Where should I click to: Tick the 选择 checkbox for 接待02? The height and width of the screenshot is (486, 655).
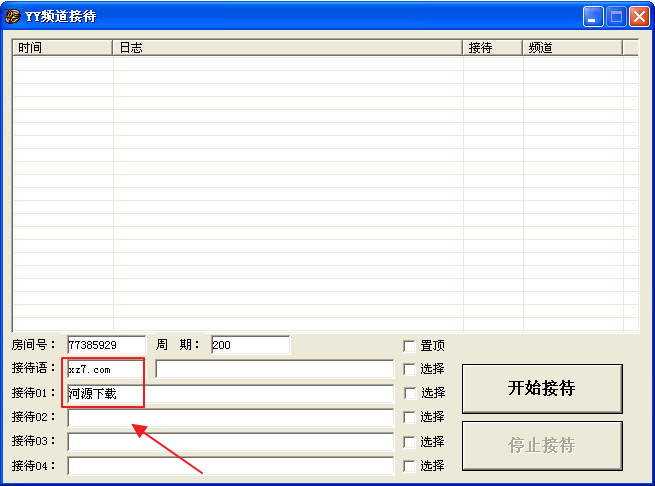tap(409, 417)
